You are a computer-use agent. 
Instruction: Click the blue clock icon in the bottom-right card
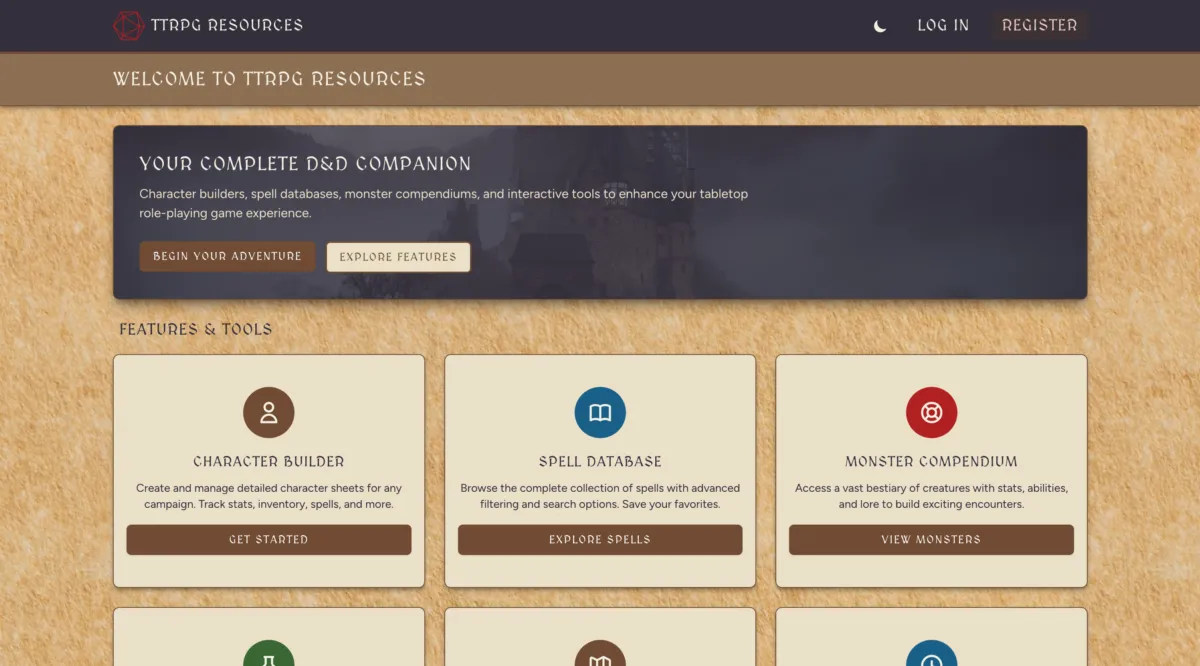coord(931,654)
